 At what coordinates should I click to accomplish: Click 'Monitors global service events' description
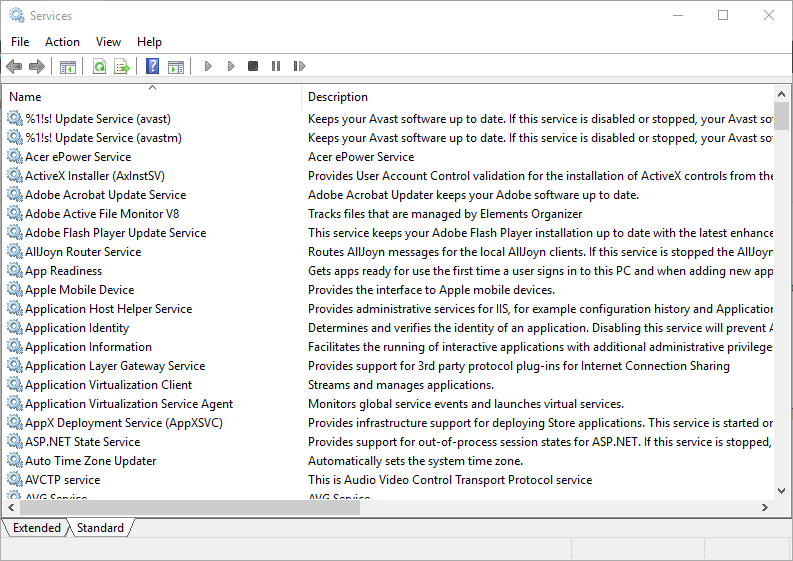coord(466,404)
